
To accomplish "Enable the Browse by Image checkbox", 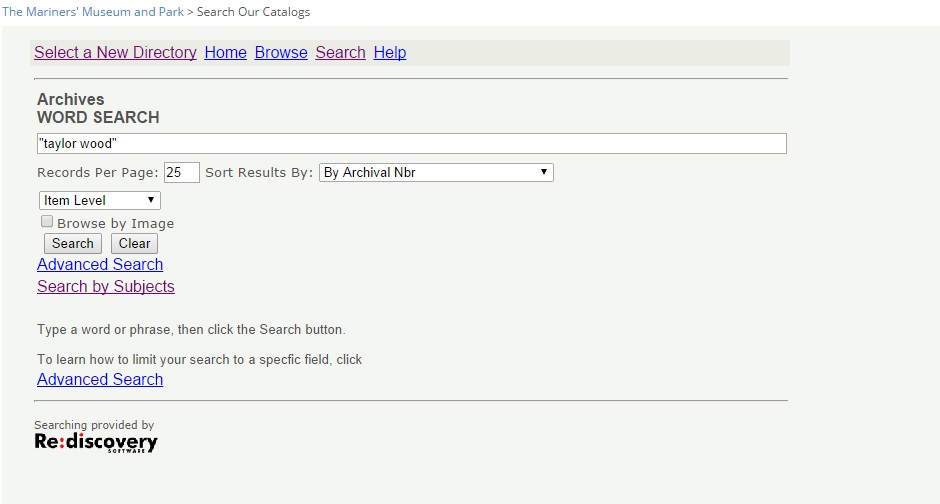I will point(47,222).
